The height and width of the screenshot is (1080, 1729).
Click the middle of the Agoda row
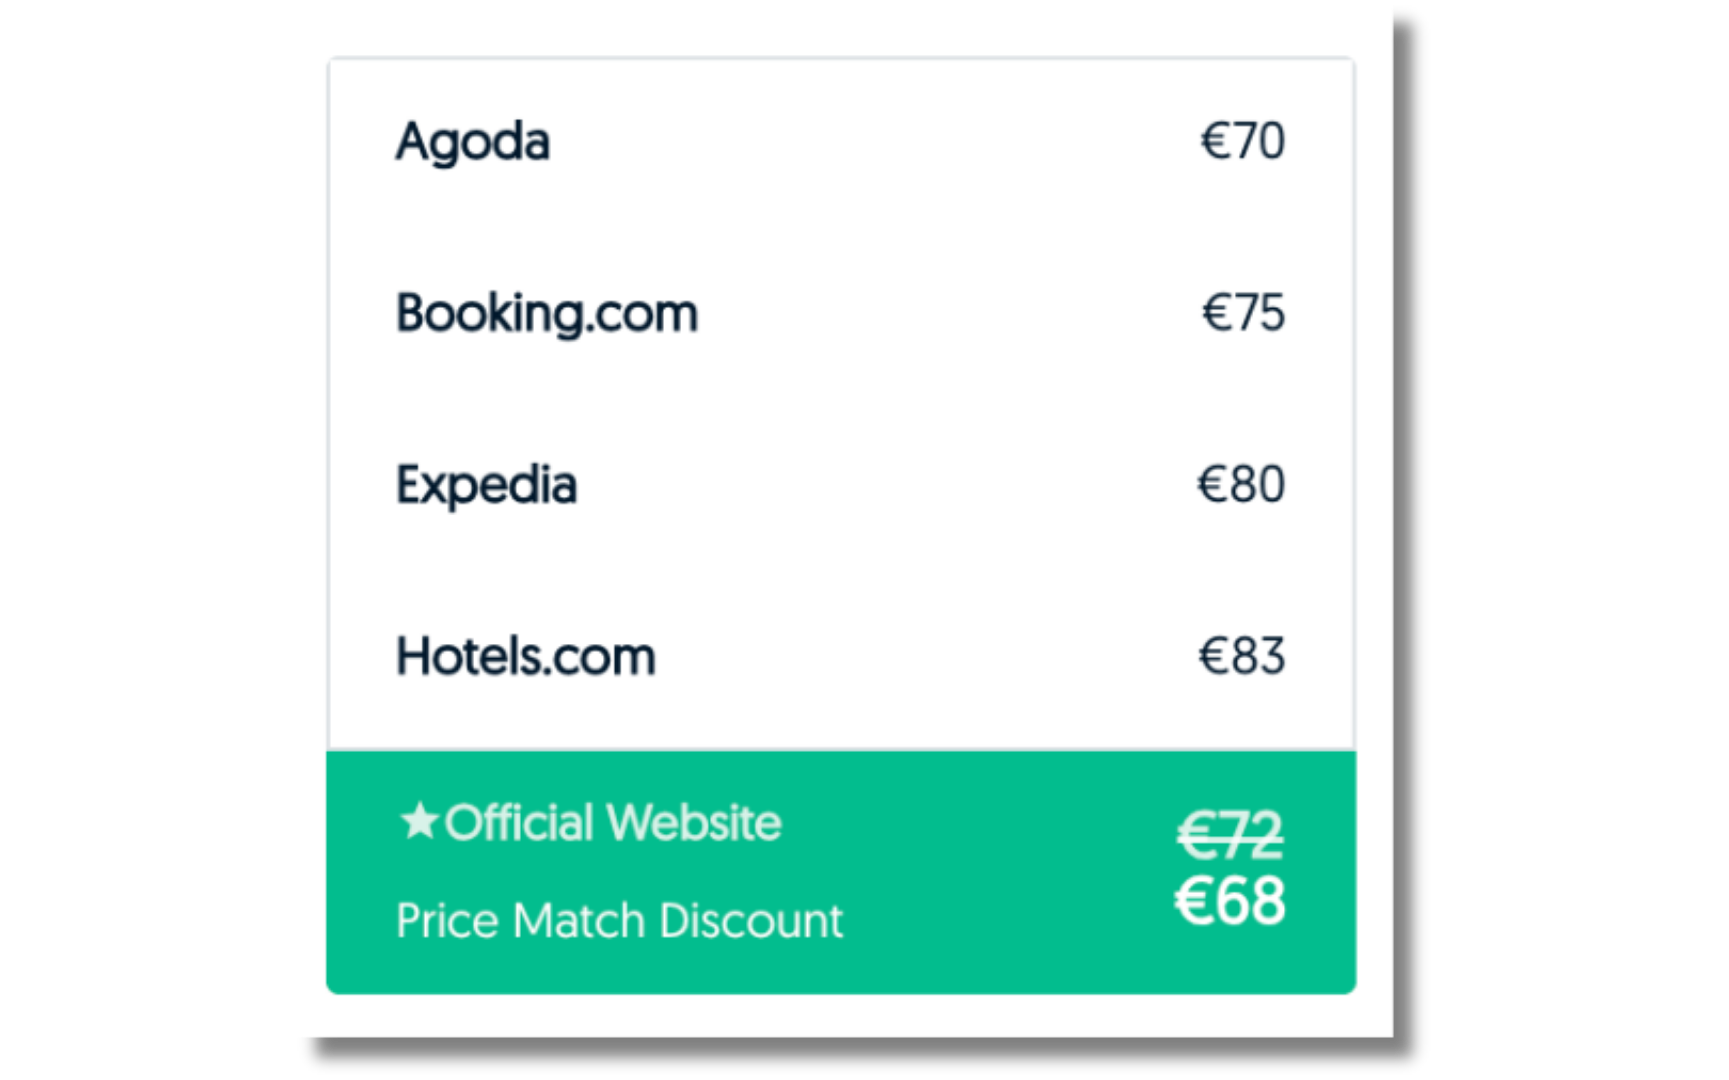pyautogui.click(x=840, y=142)
